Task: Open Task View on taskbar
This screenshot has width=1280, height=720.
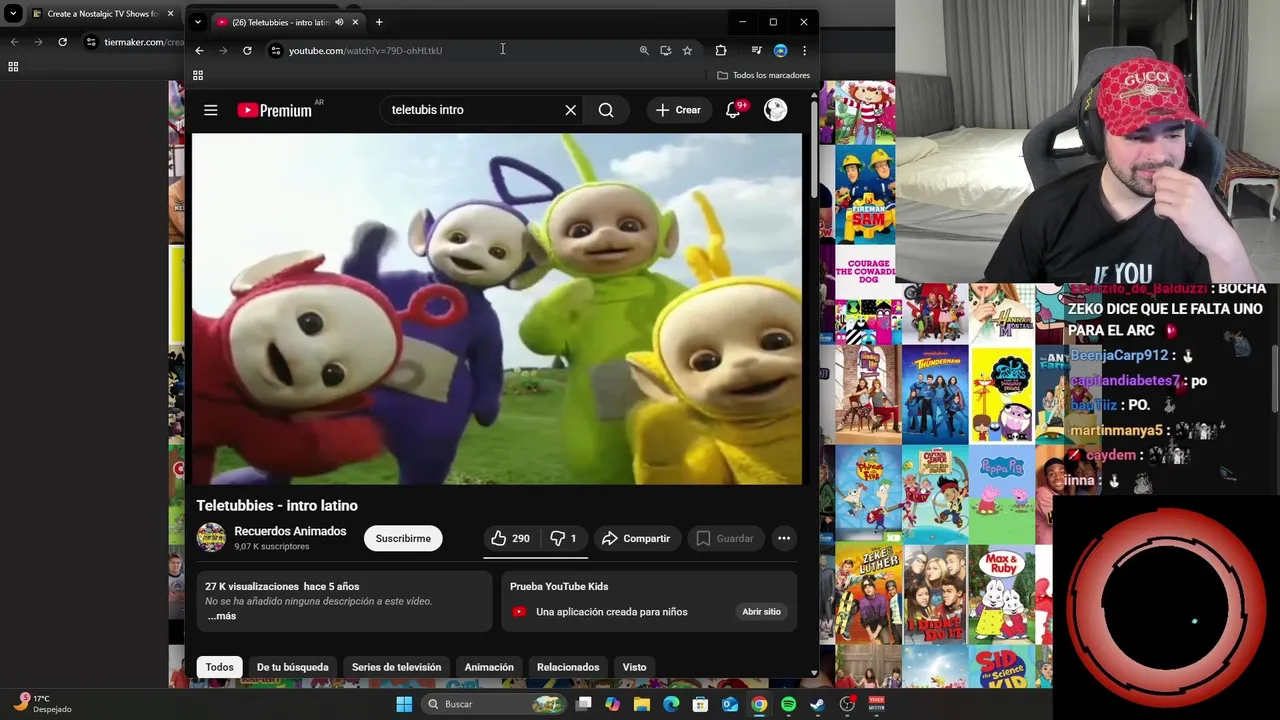Action: pos(583,704)
